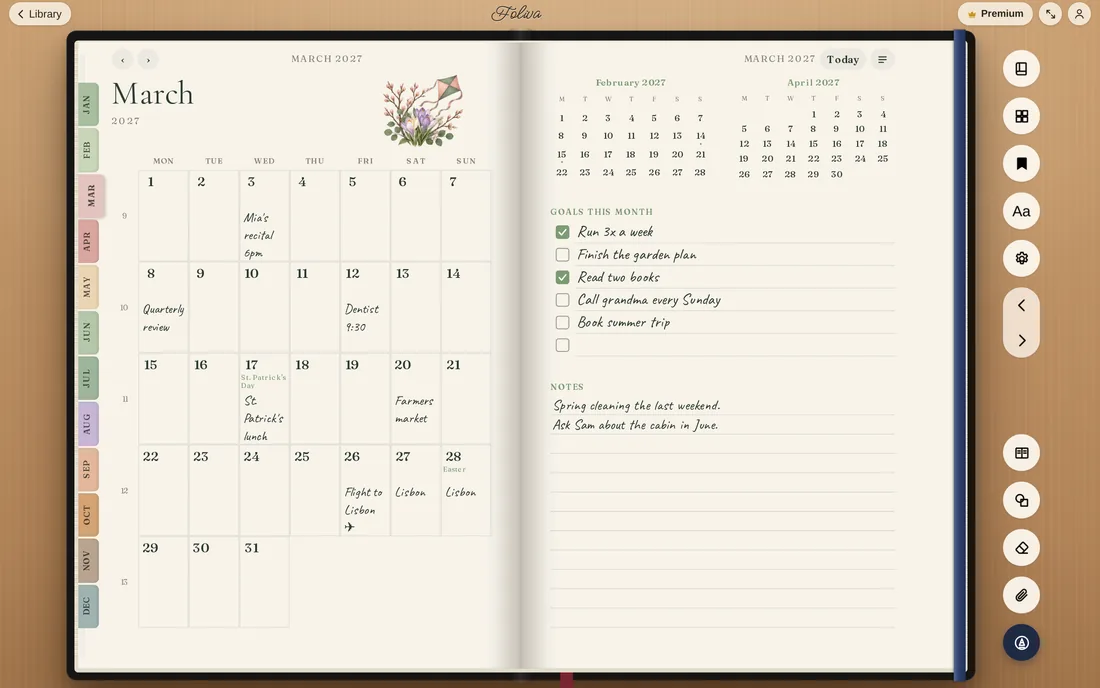Image resolution: width=1100 pixels, height=688 pixels.
Task: Uncheck the 'Run 3x a week' goal
Action: [x=562, y=232]
